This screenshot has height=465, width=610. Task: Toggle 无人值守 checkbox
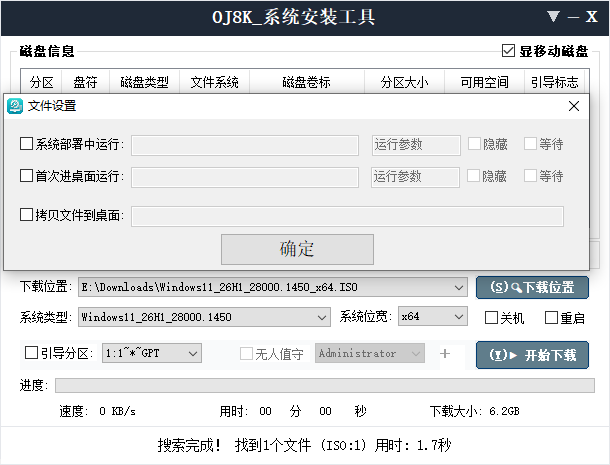(246, 354)
